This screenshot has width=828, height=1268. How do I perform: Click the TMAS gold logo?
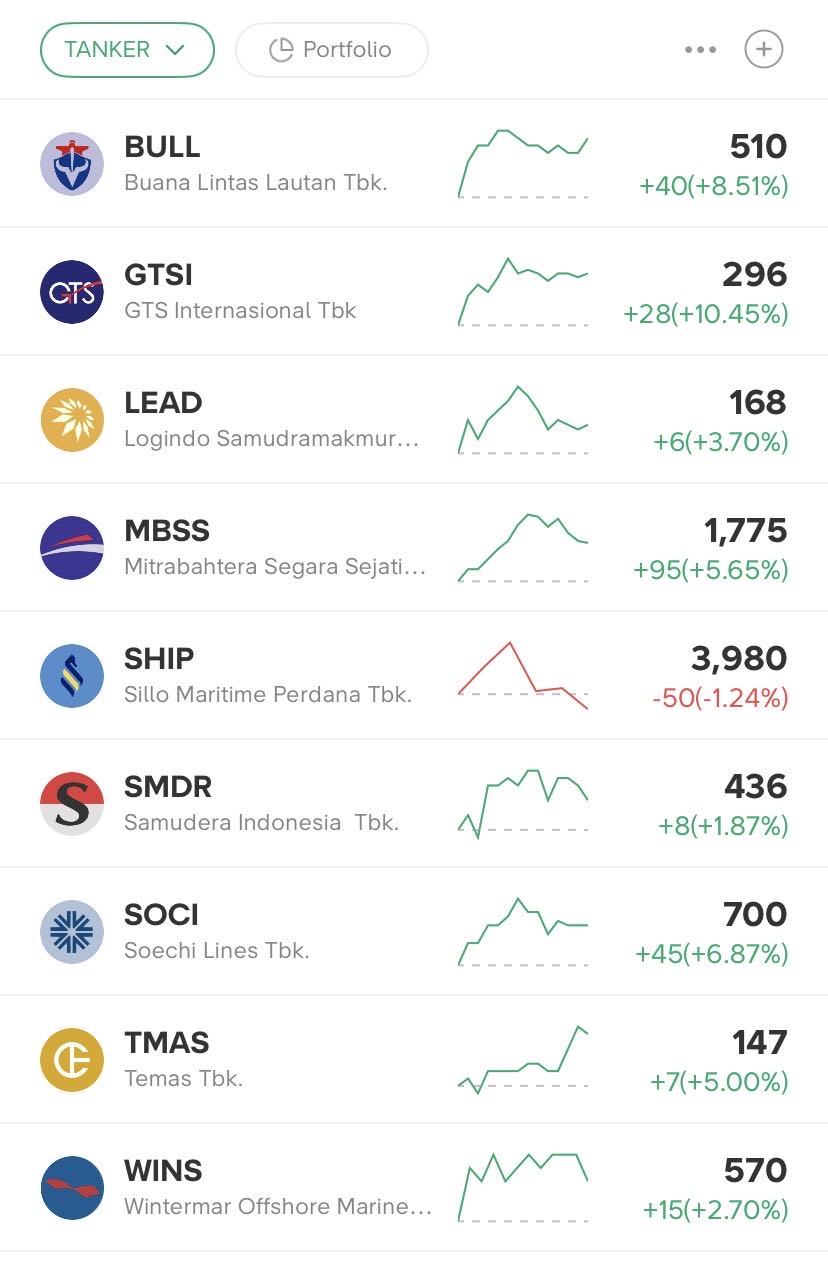point(72,1060)
